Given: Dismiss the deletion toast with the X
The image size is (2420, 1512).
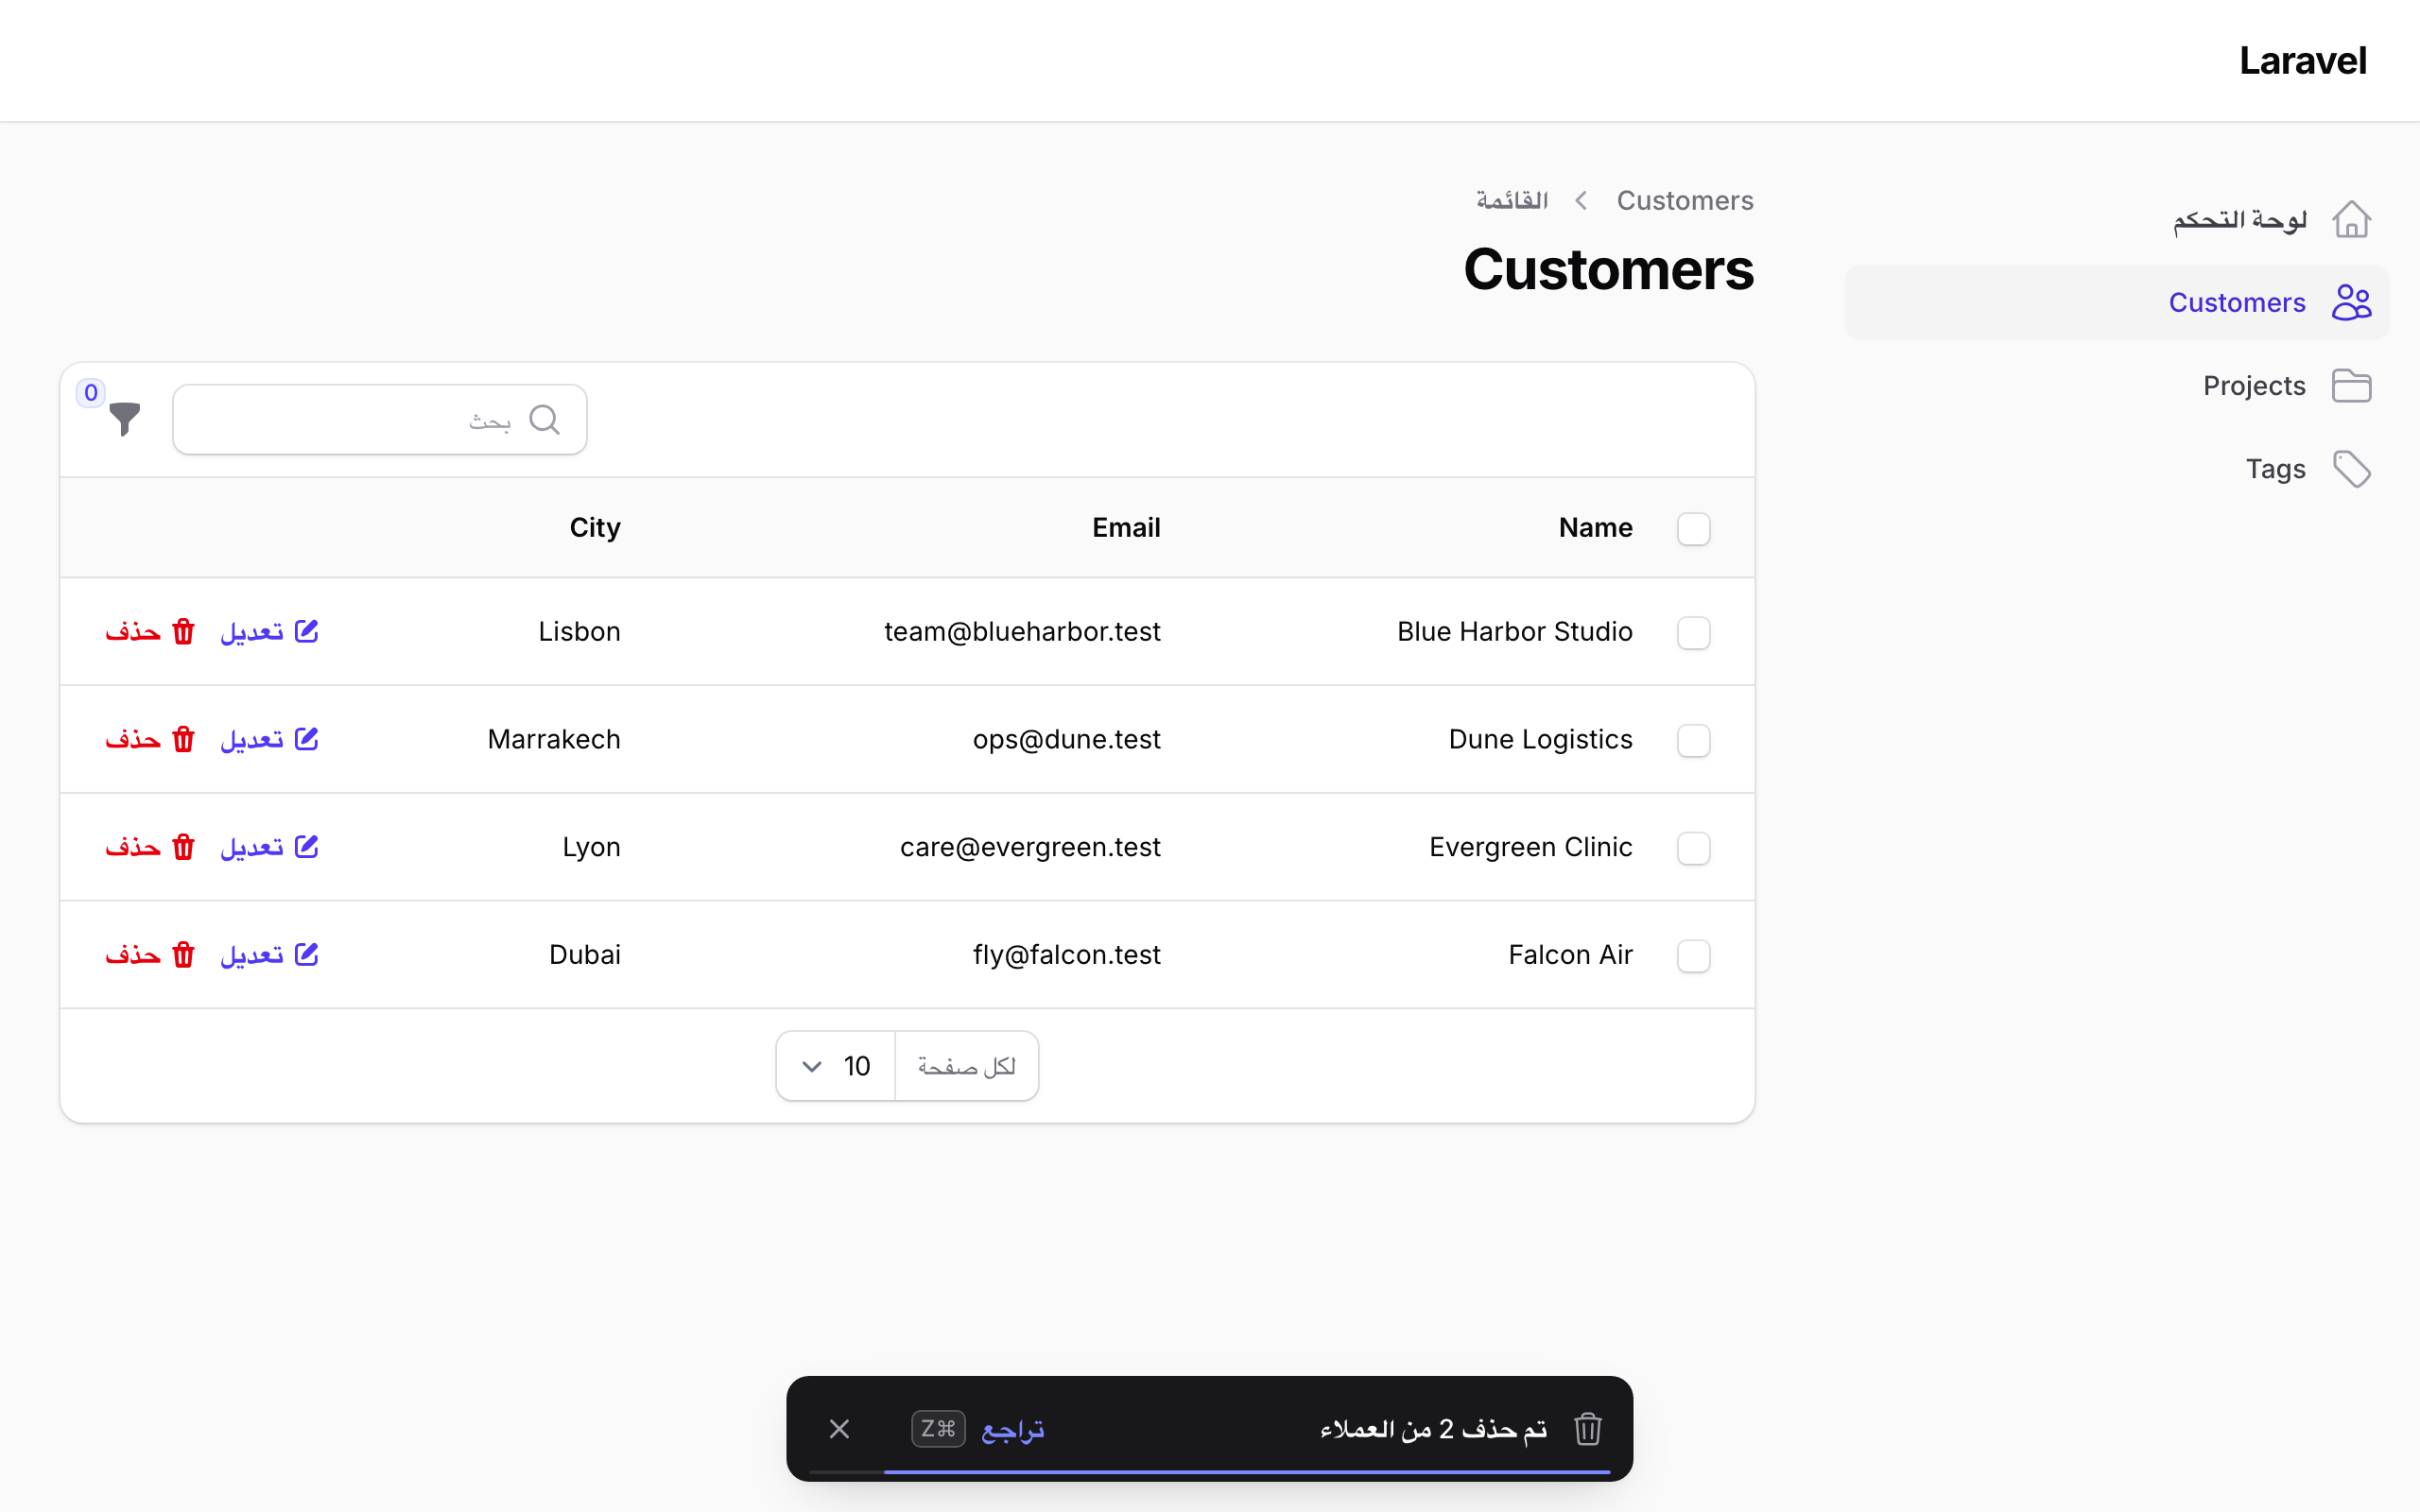Looking at the screenshot, I should [839, 1429].
